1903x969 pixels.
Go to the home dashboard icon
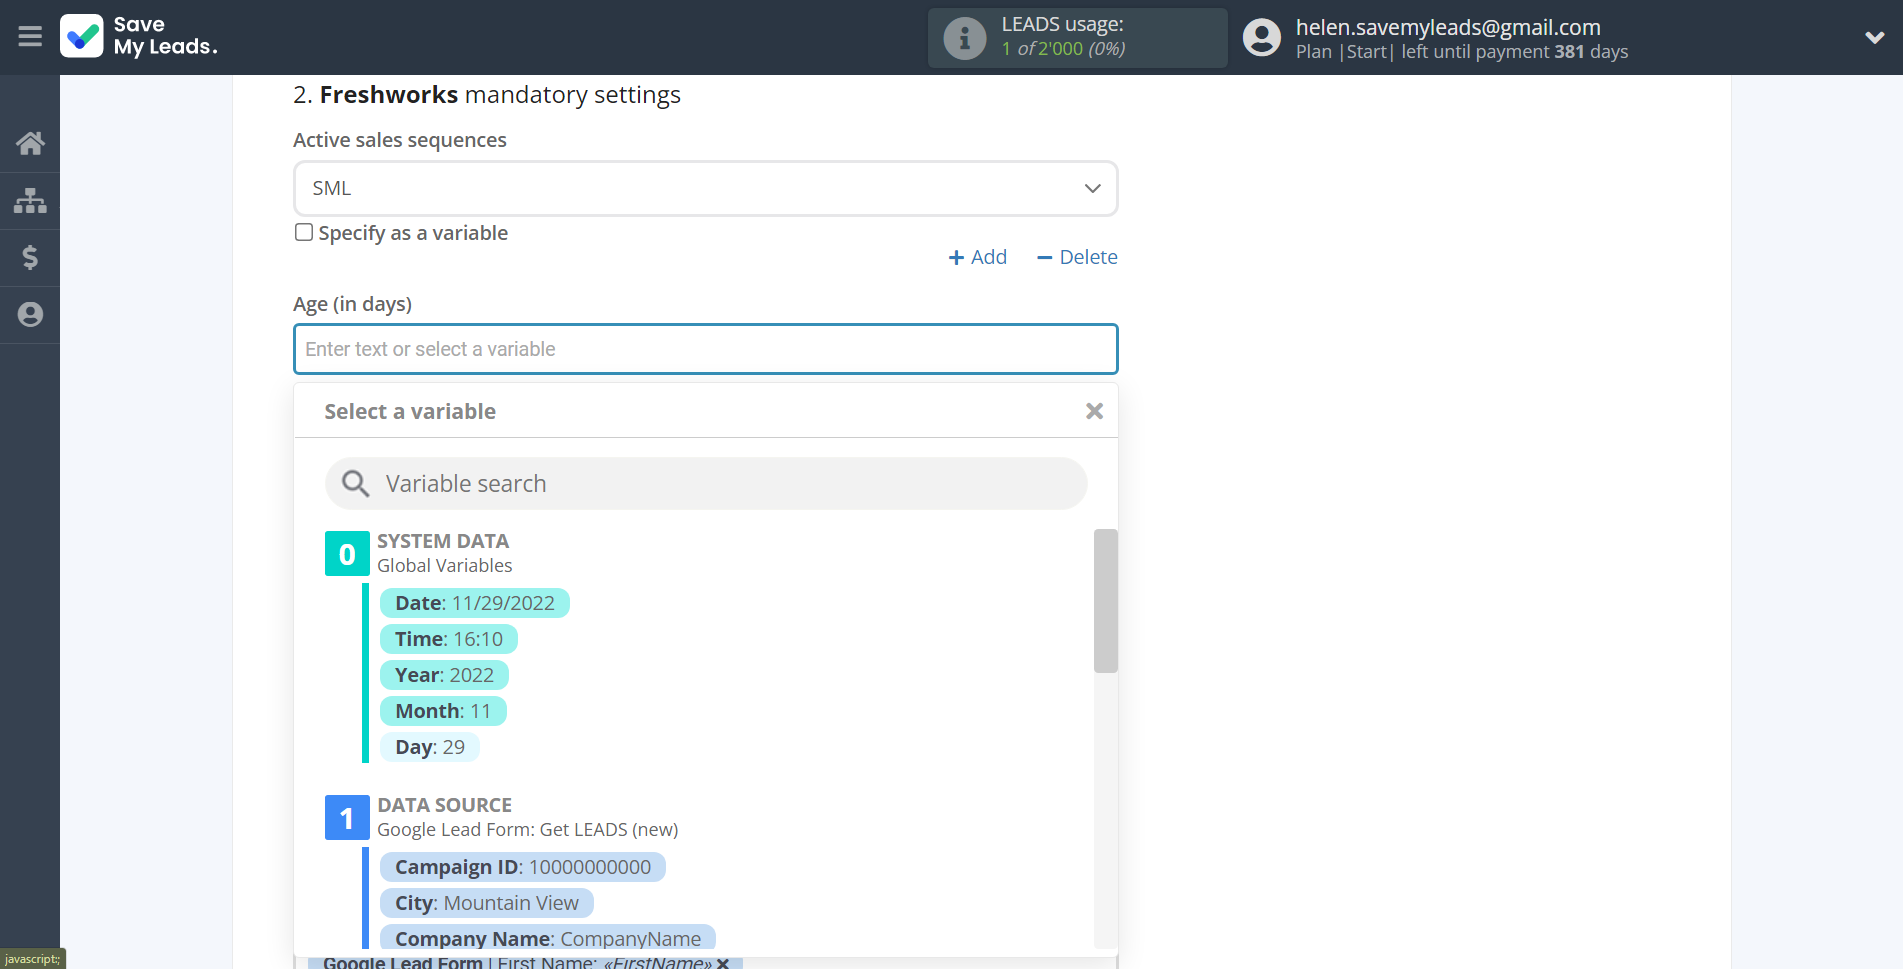tap(30, 143)
